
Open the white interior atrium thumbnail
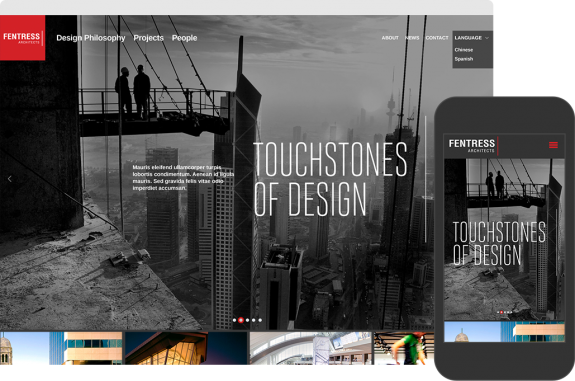point(311,348)
